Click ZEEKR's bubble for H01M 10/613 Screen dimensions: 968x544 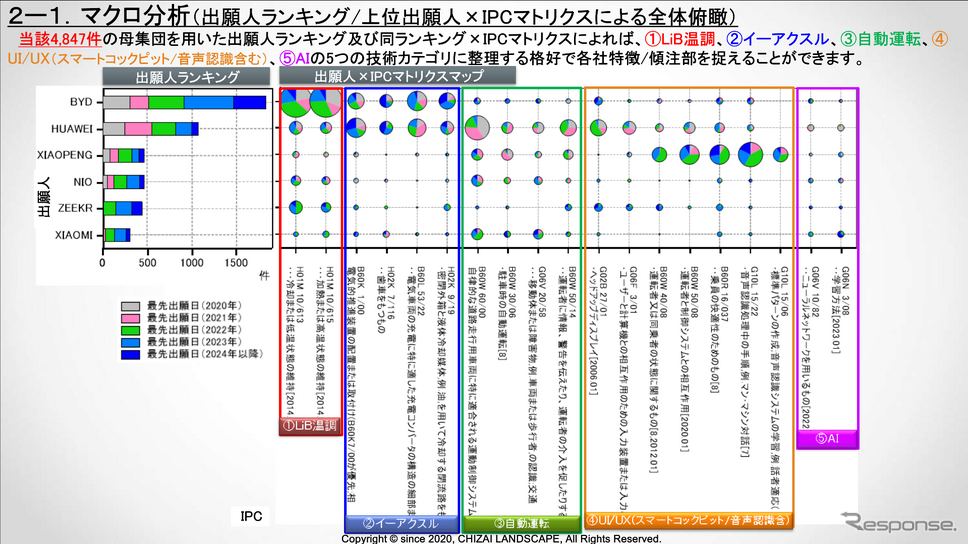pos(296,207)
